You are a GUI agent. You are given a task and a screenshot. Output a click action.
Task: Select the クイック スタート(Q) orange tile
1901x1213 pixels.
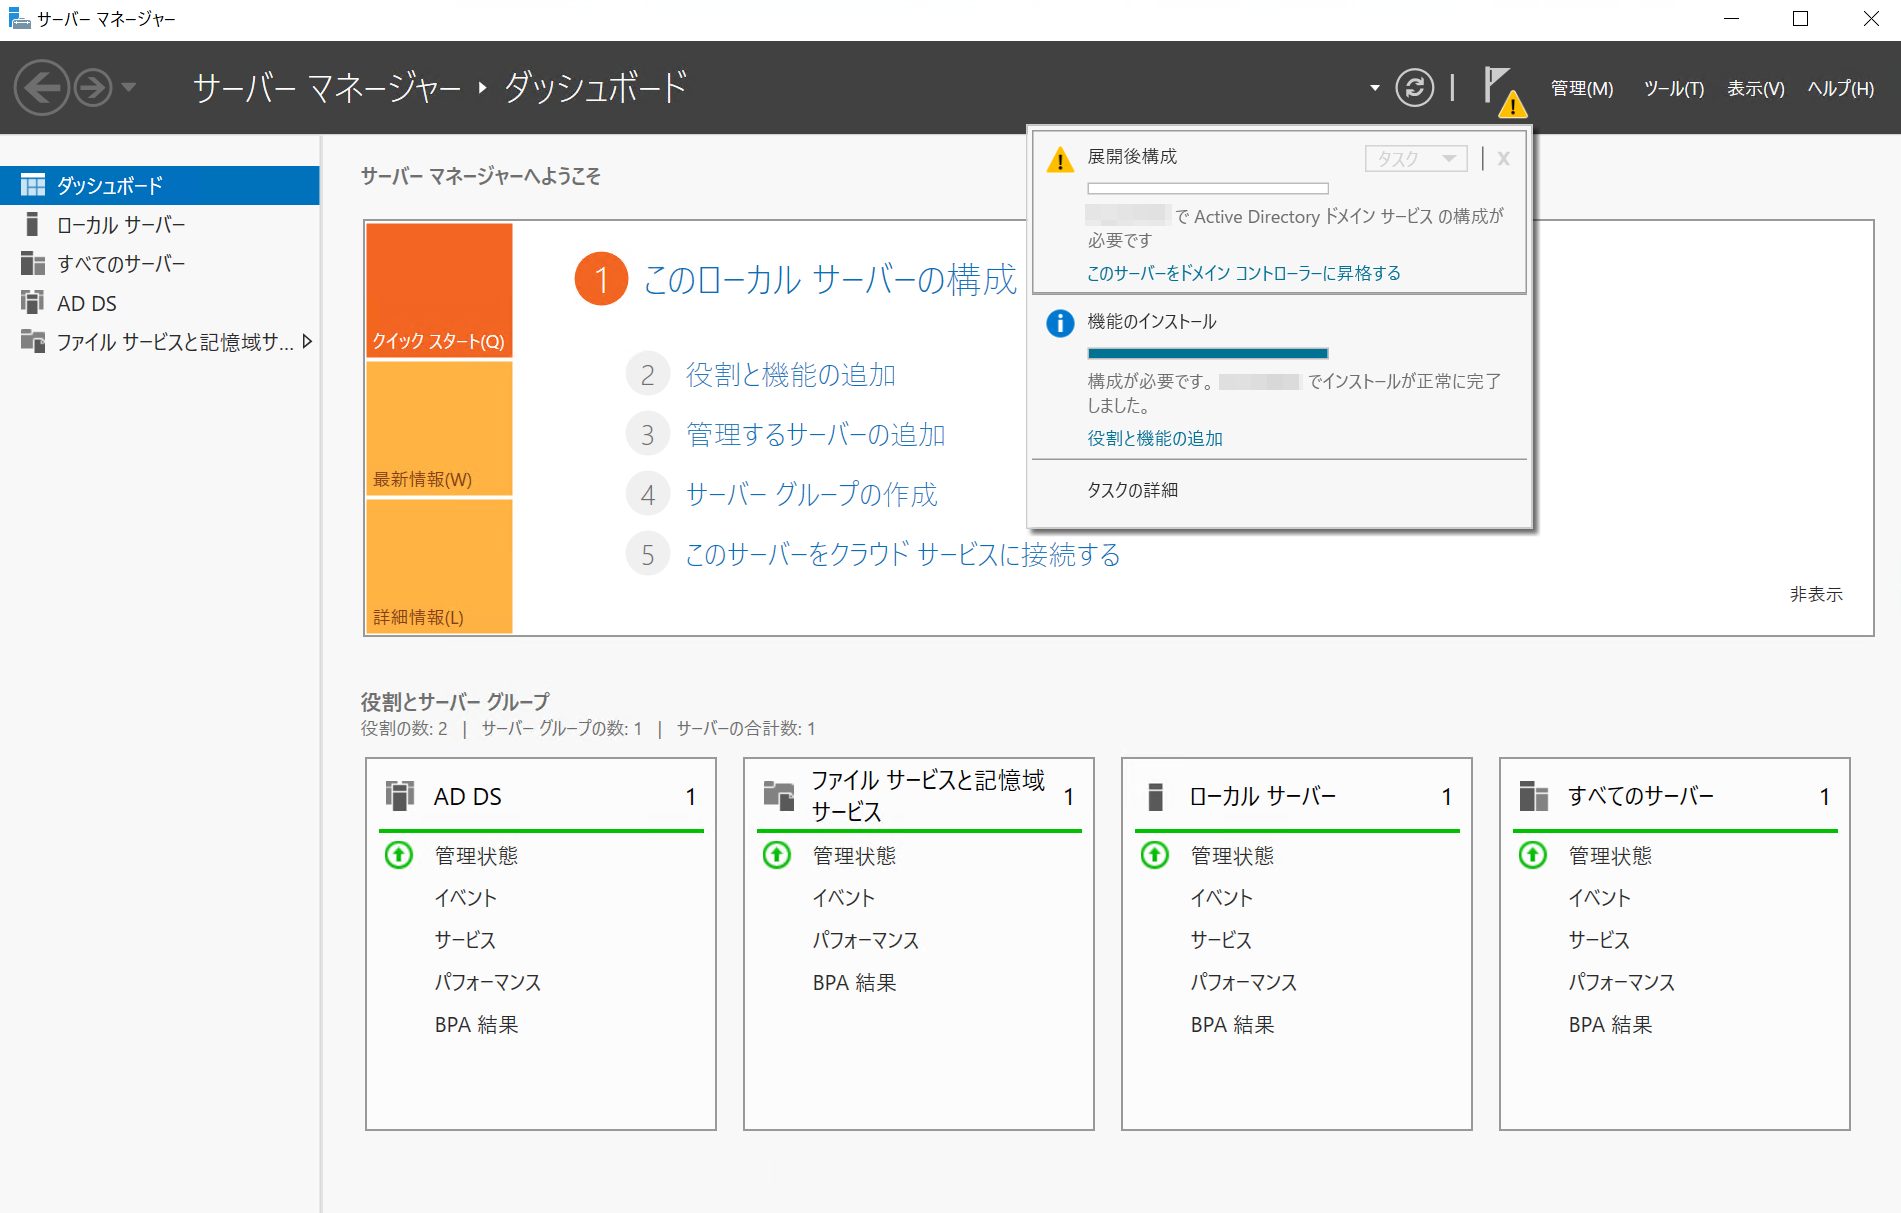(x=439, y=290)
